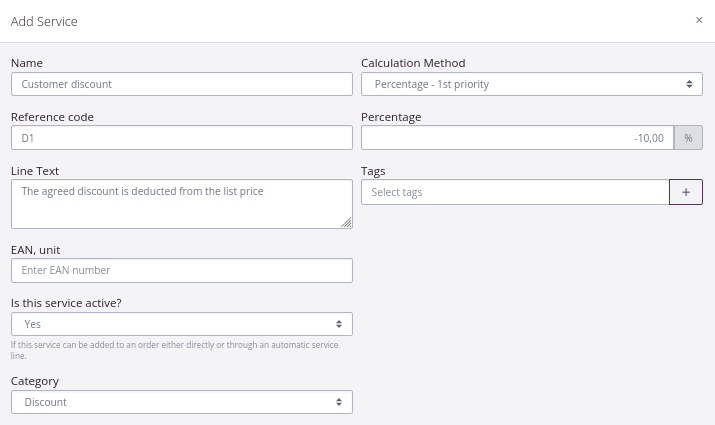
Task: Focus the Name input field
Action: point(181,84)
